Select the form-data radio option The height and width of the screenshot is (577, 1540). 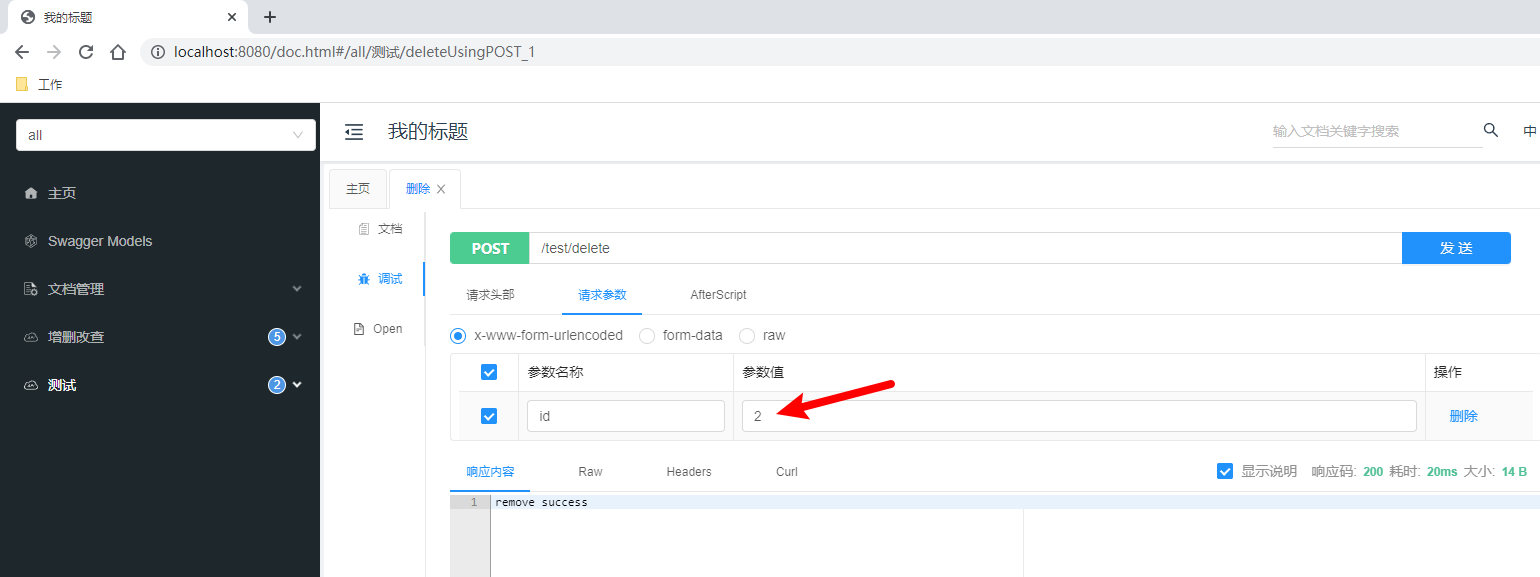[647, 336]
